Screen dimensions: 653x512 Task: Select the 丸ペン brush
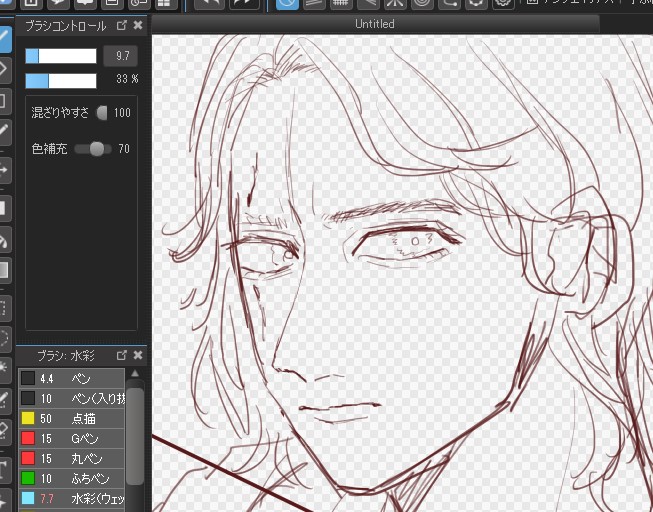[x=72, y=459]
